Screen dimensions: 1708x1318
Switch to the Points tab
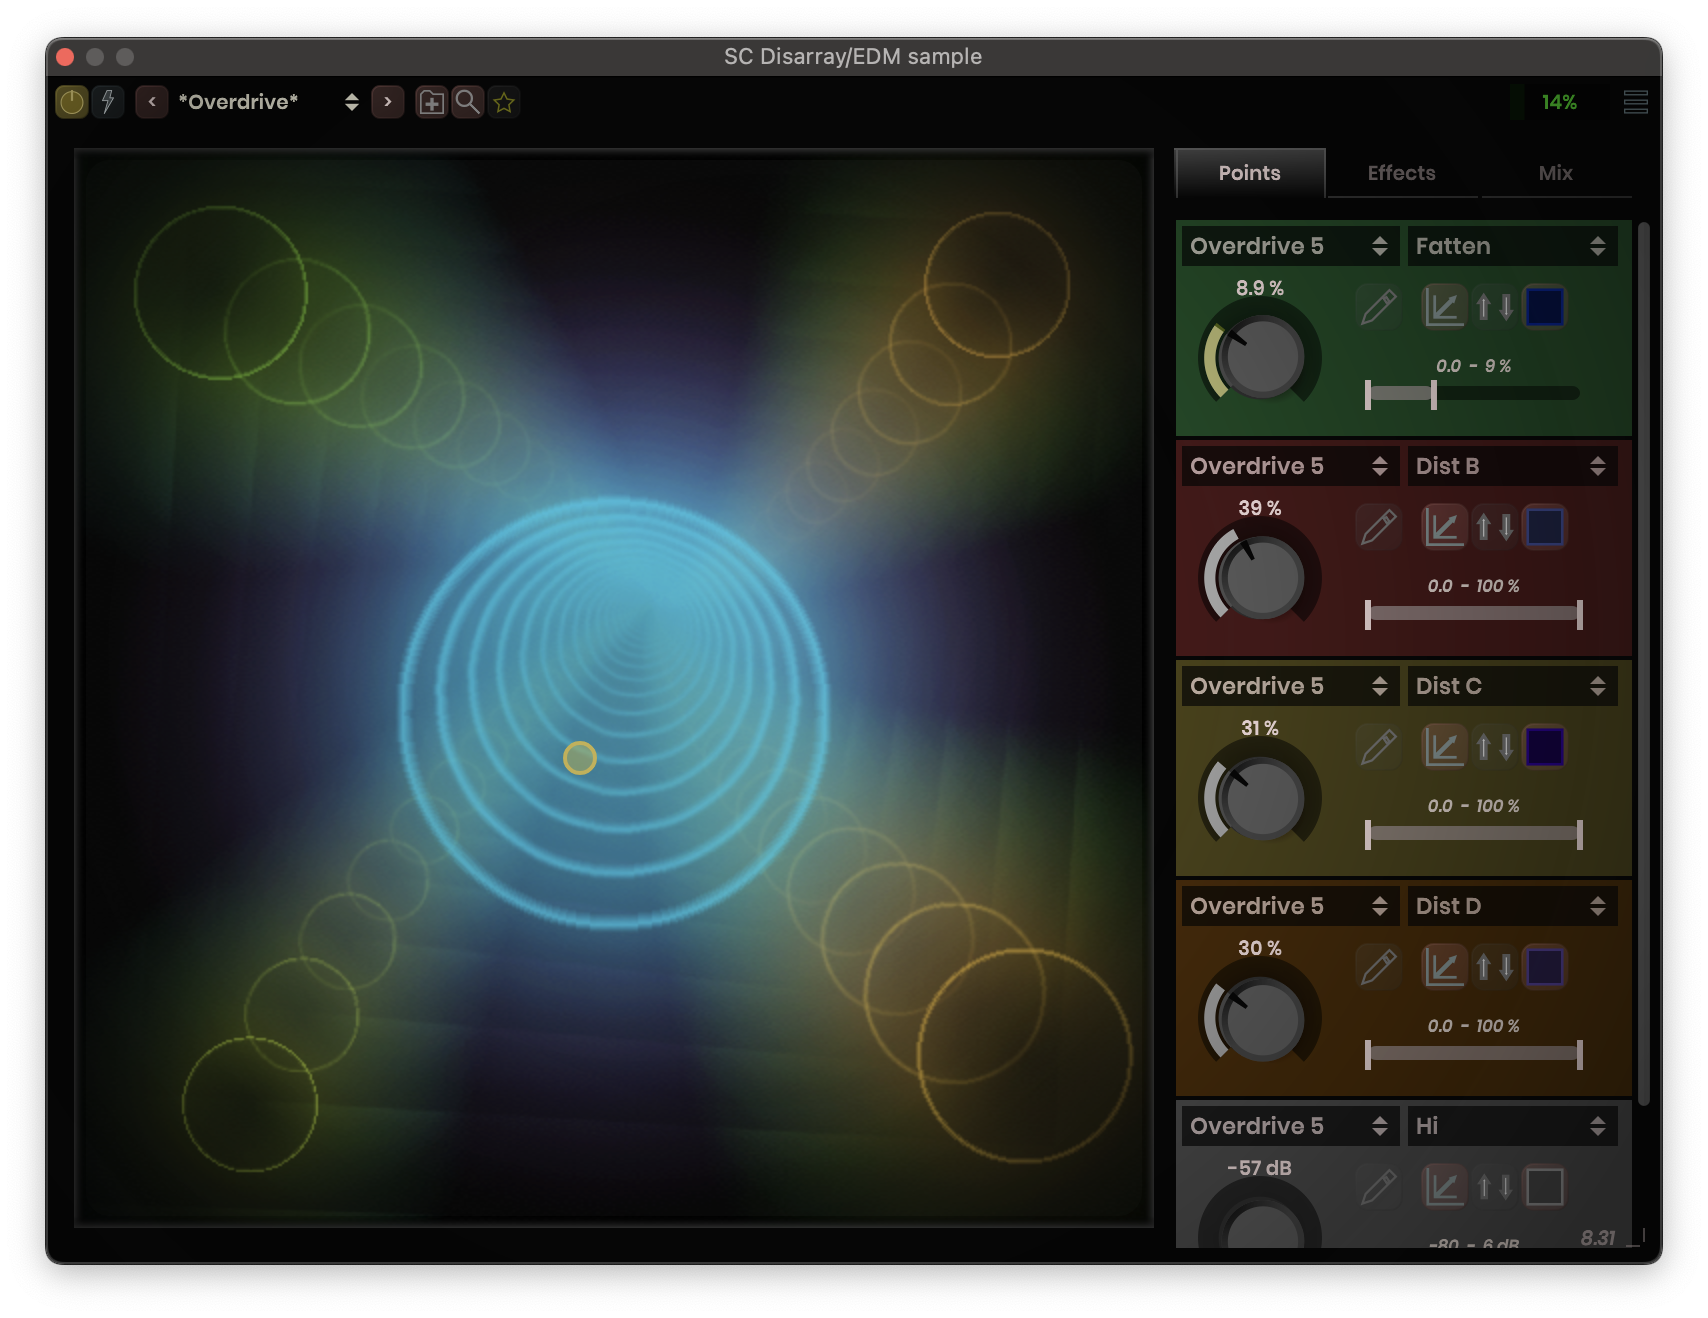pyautogui.click(x=1250, y=173)
